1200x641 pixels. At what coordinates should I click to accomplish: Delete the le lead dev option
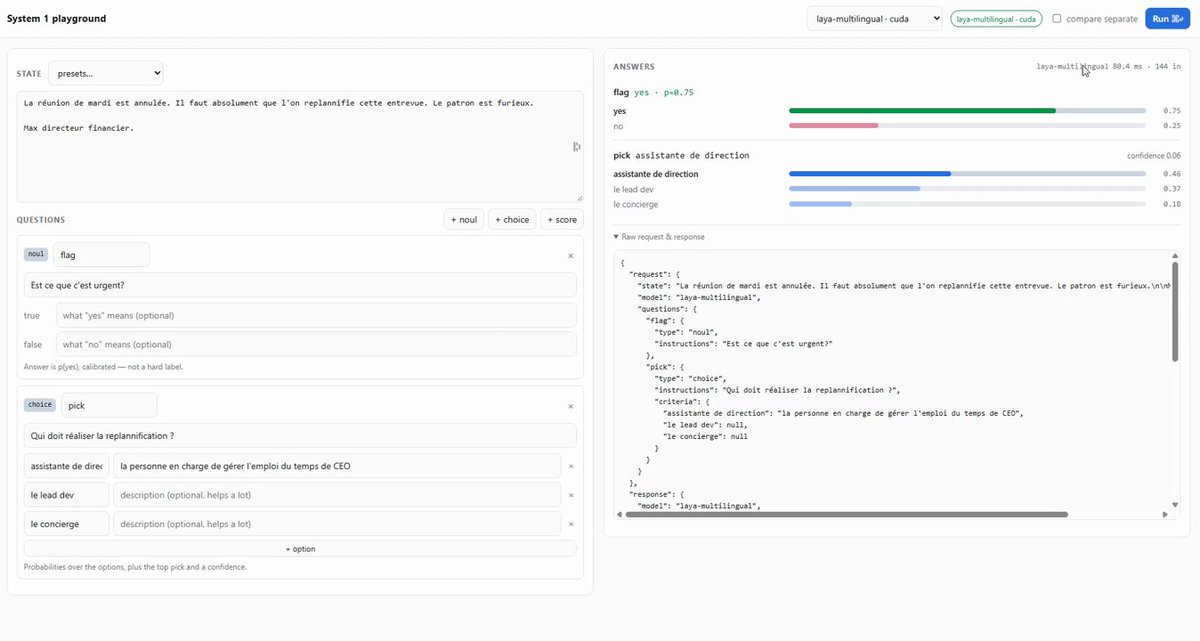coord(571,495)
